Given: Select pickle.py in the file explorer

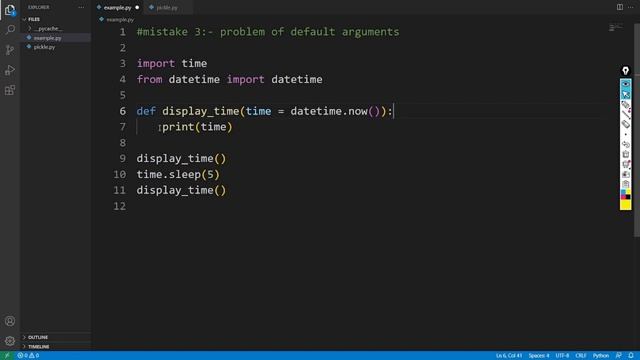Looking at the screenshot, I should point(44,47).
